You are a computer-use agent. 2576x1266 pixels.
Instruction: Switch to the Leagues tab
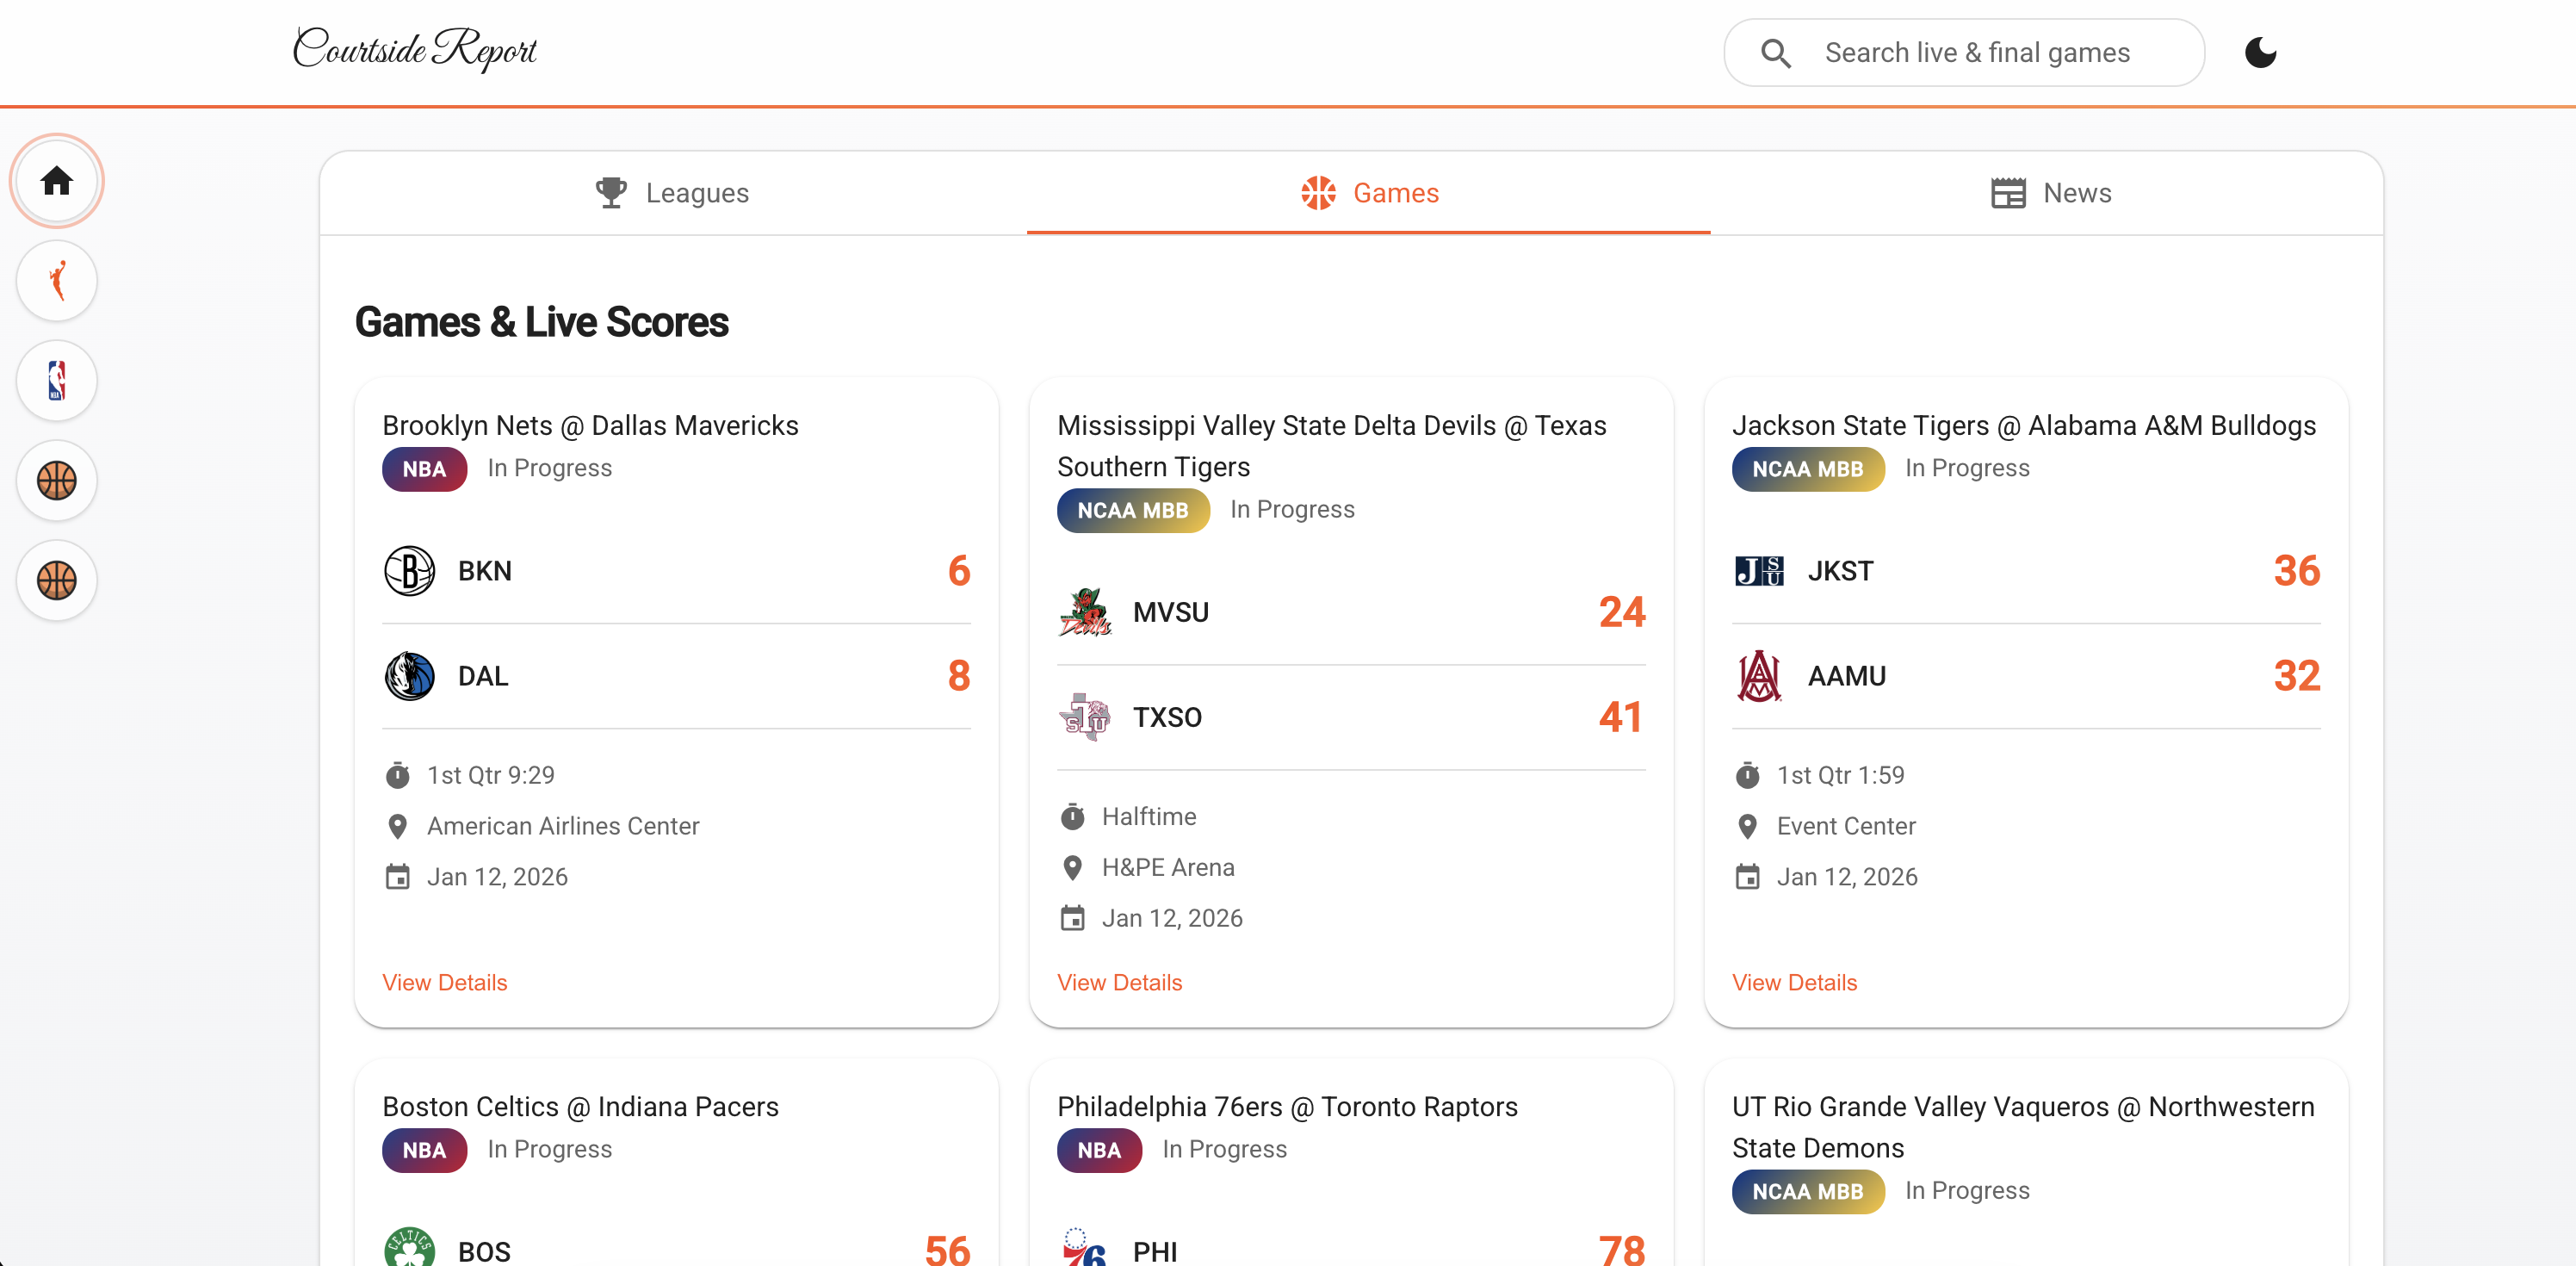[672, 193]
